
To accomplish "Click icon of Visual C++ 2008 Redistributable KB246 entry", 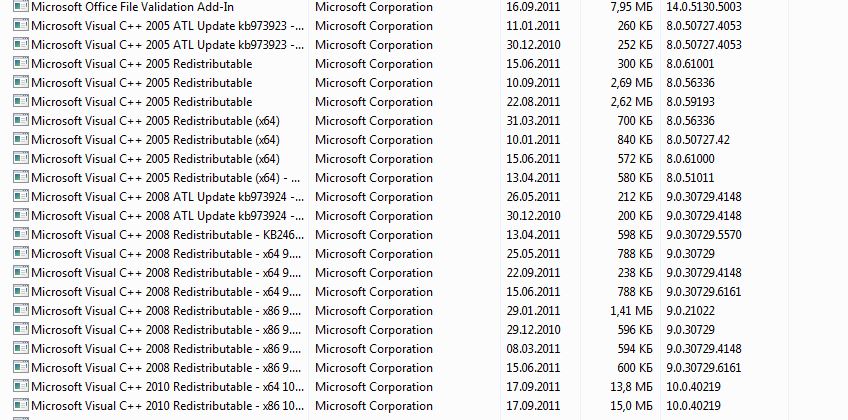I will 20,235.
